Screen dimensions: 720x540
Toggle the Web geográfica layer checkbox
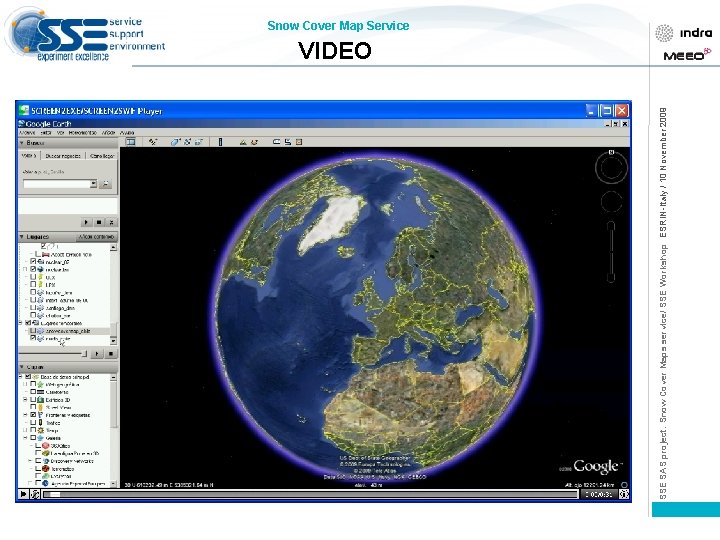tap(33, 384)
